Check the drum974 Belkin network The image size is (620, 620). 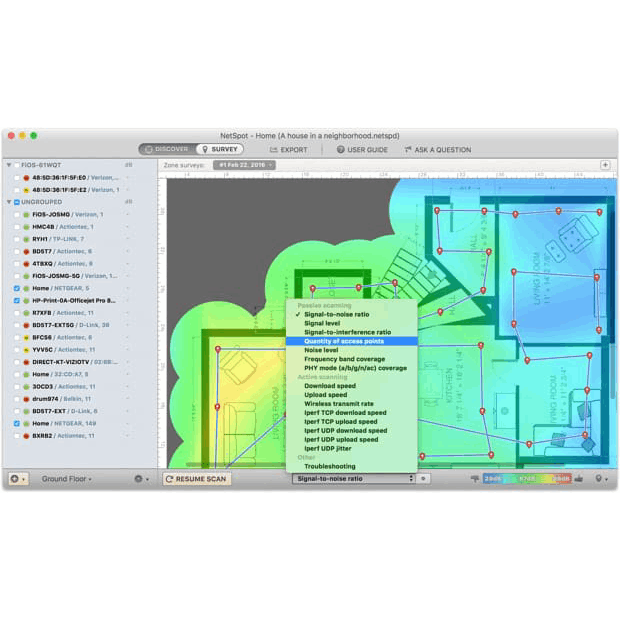17,399
